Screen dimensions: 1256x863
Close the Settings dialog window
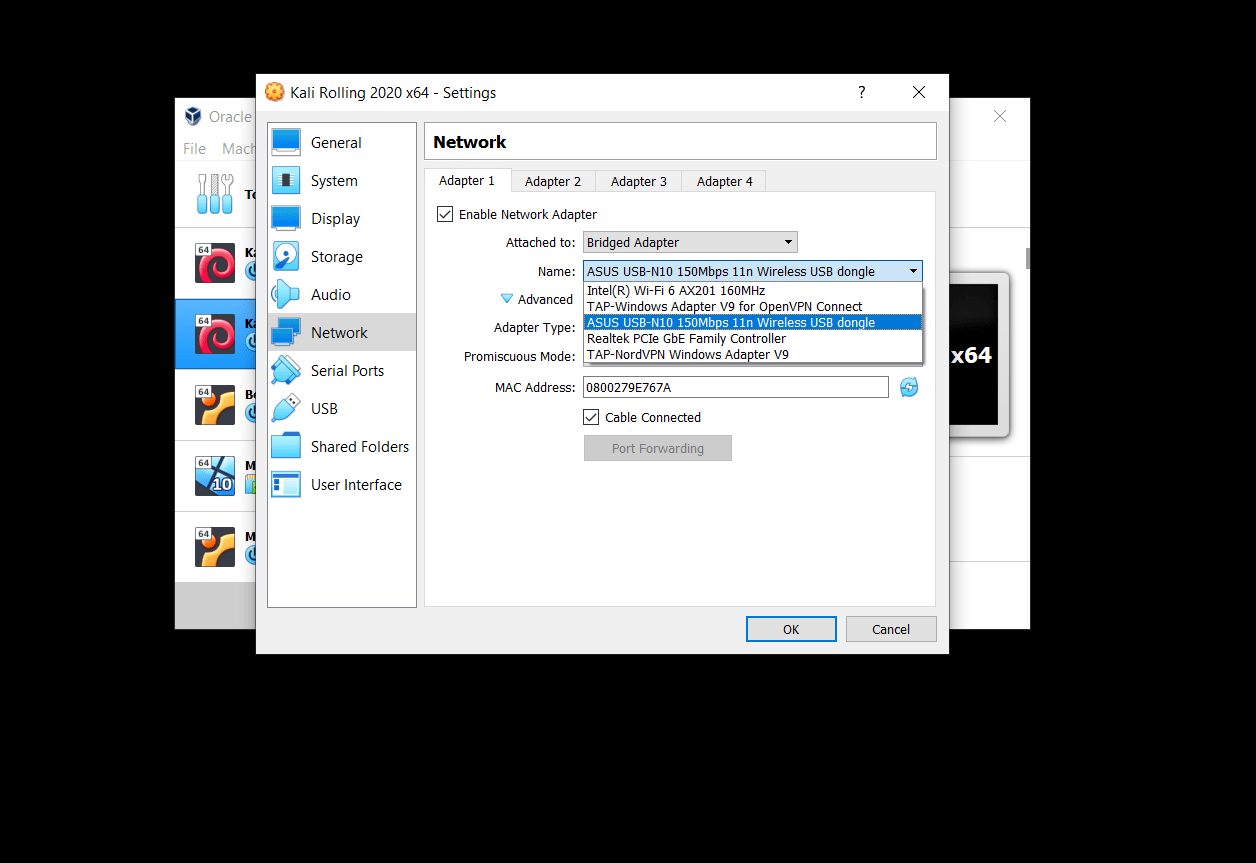coord(919,92)
